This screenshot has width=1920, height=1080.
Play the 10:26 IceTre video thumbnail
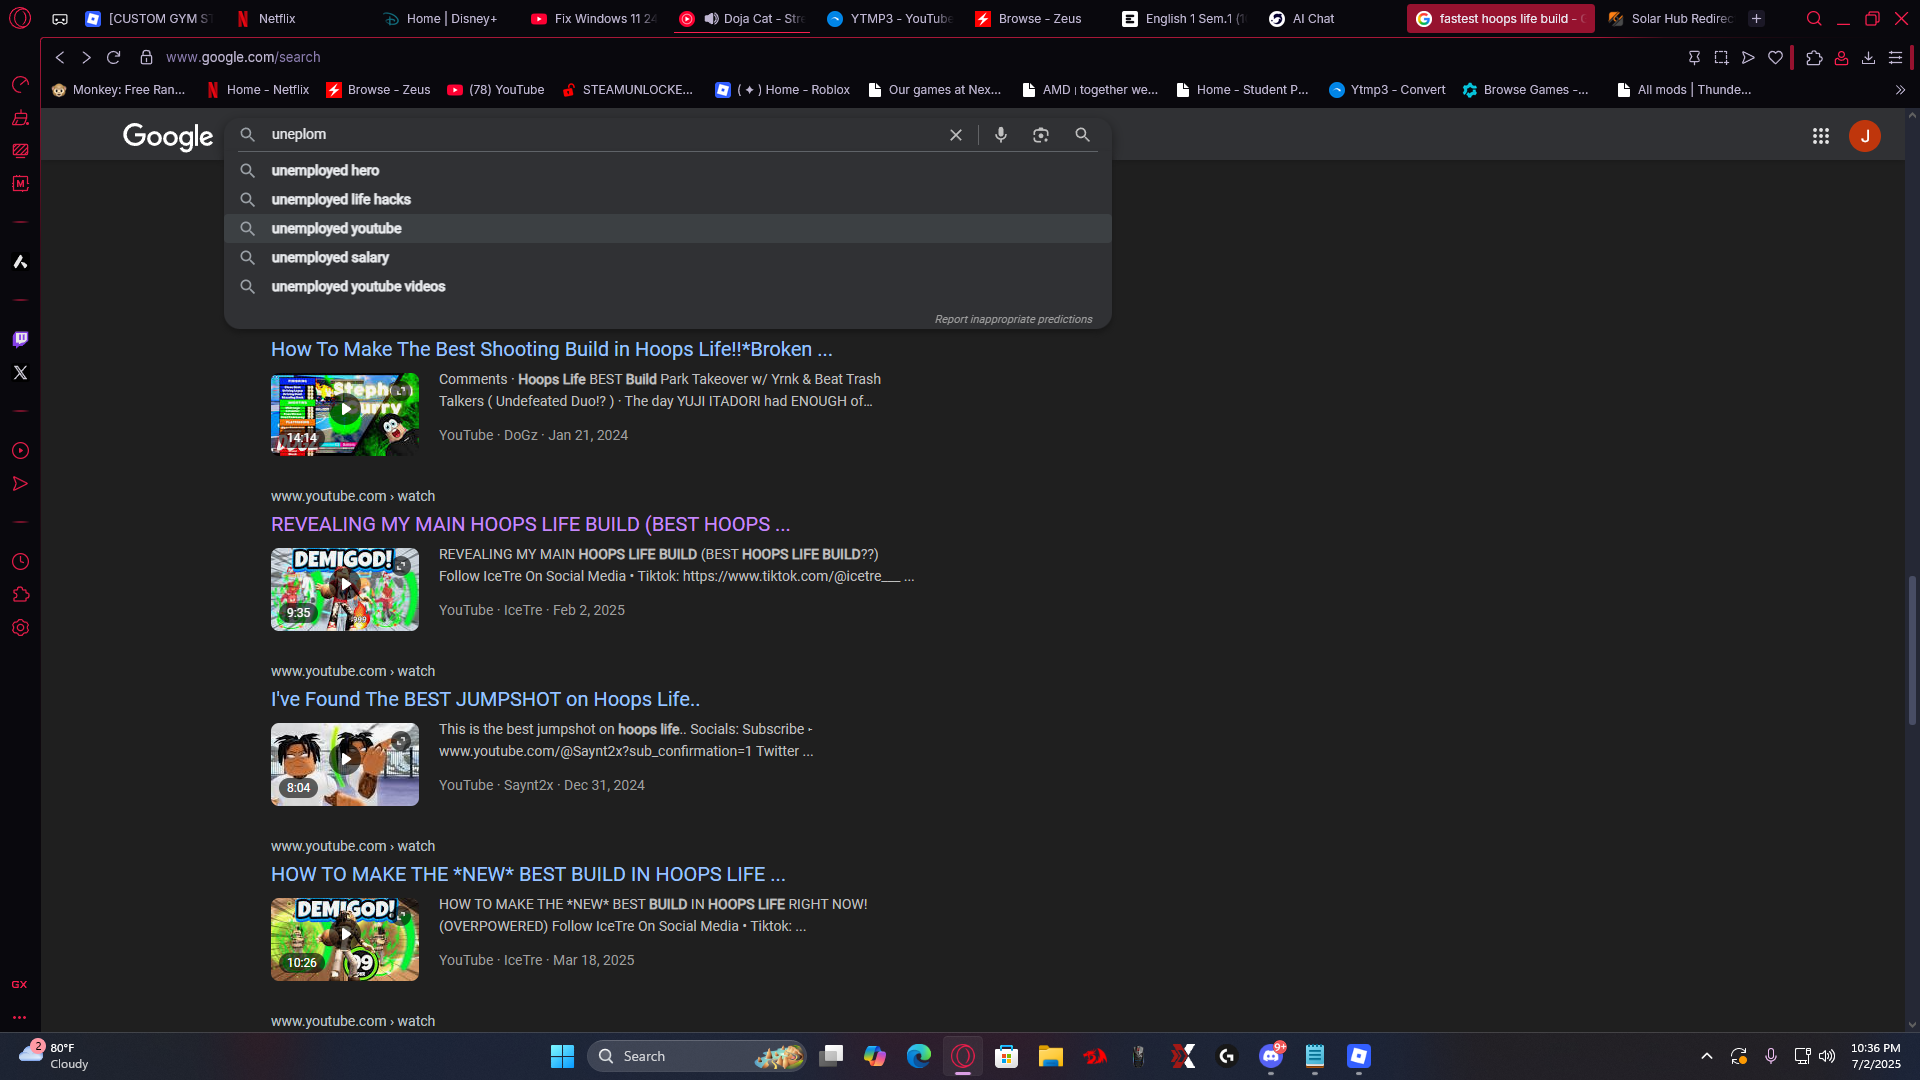345,940
